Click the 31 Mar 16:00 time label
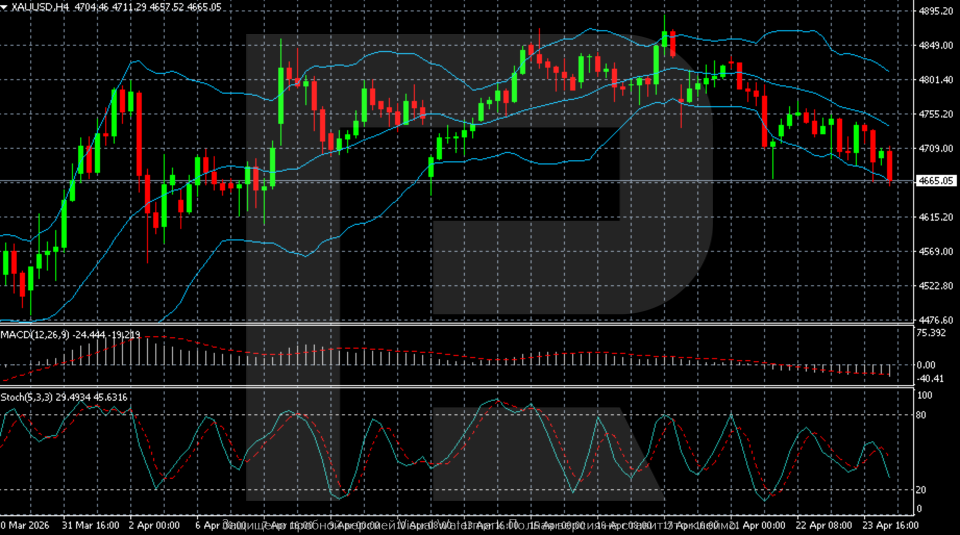 91,524
